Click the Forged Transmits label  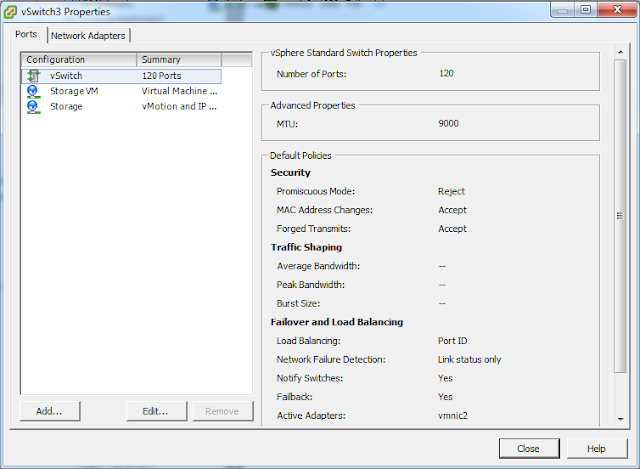pos(313,229)
